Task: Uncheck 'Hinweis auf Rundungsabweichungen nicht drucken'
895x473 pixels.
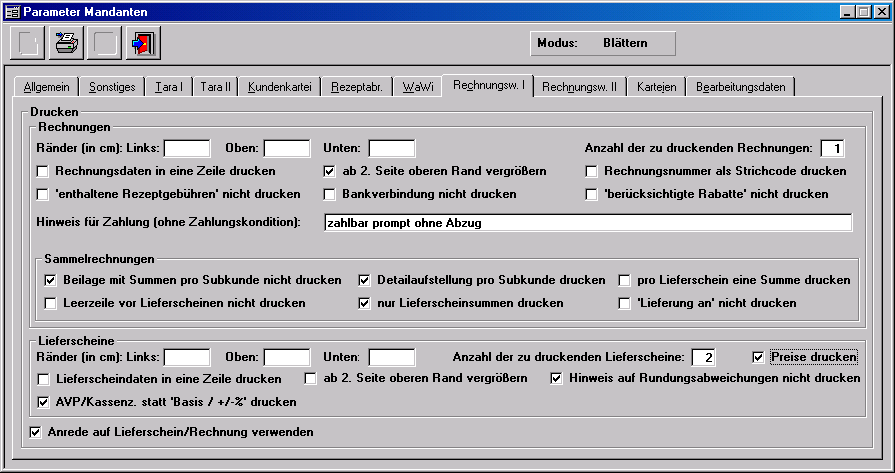Action: click(x=556, y=378)
